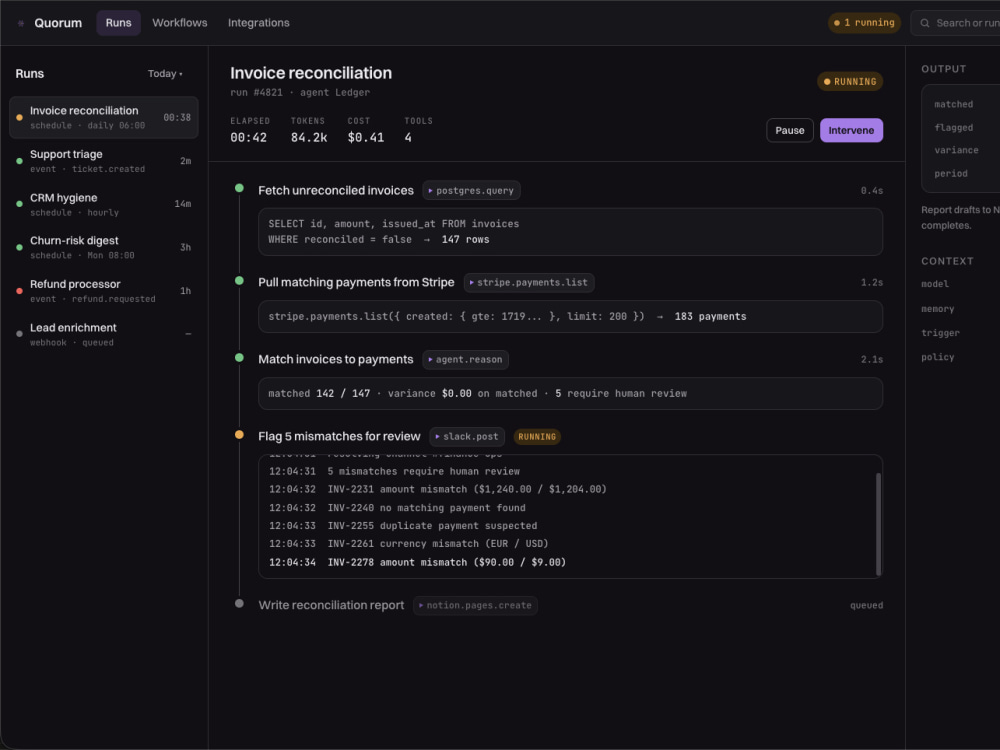
Task: Select the CRM hygiene run
Action: pyautogui.click(x=104, y=204)
